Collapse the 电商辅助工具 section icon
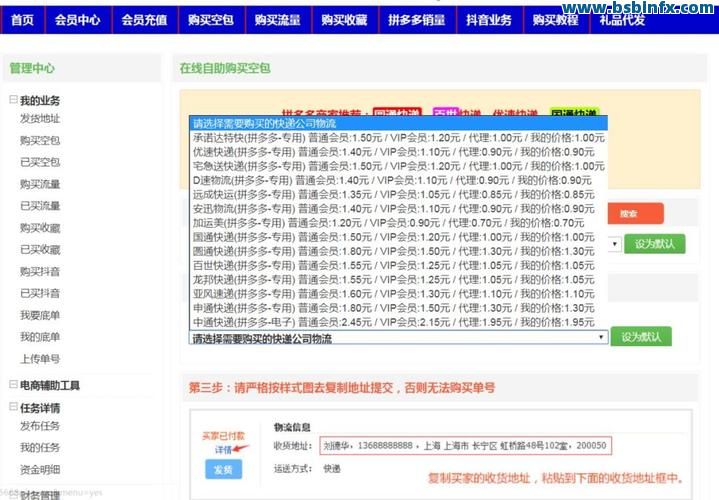 13,385
